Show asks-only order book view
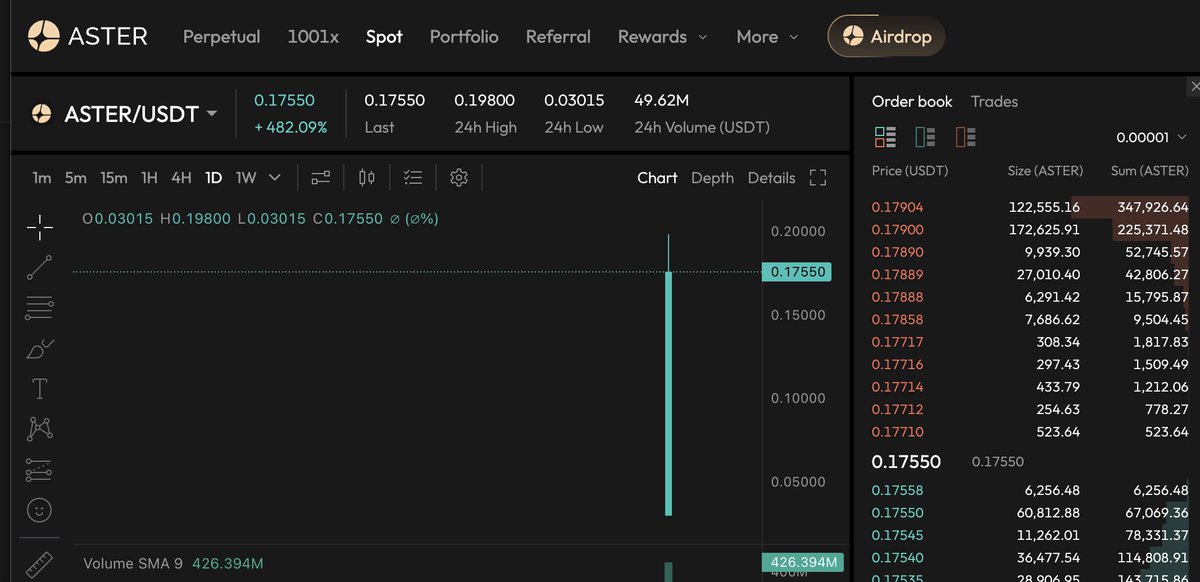Screen dimensions: 1200x582 click(965, 137)
